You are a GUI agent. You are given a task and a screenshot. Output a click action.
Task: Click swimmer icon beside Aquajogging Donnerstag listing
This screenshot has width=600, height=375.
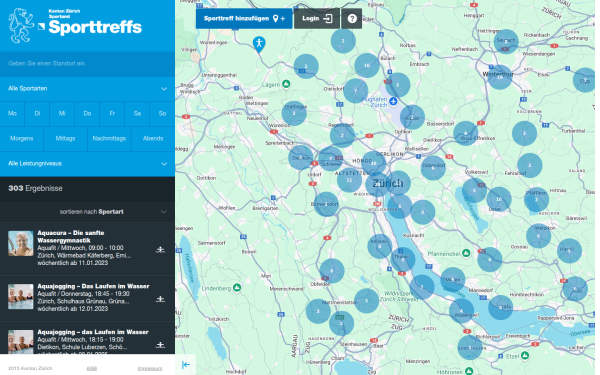160,299
